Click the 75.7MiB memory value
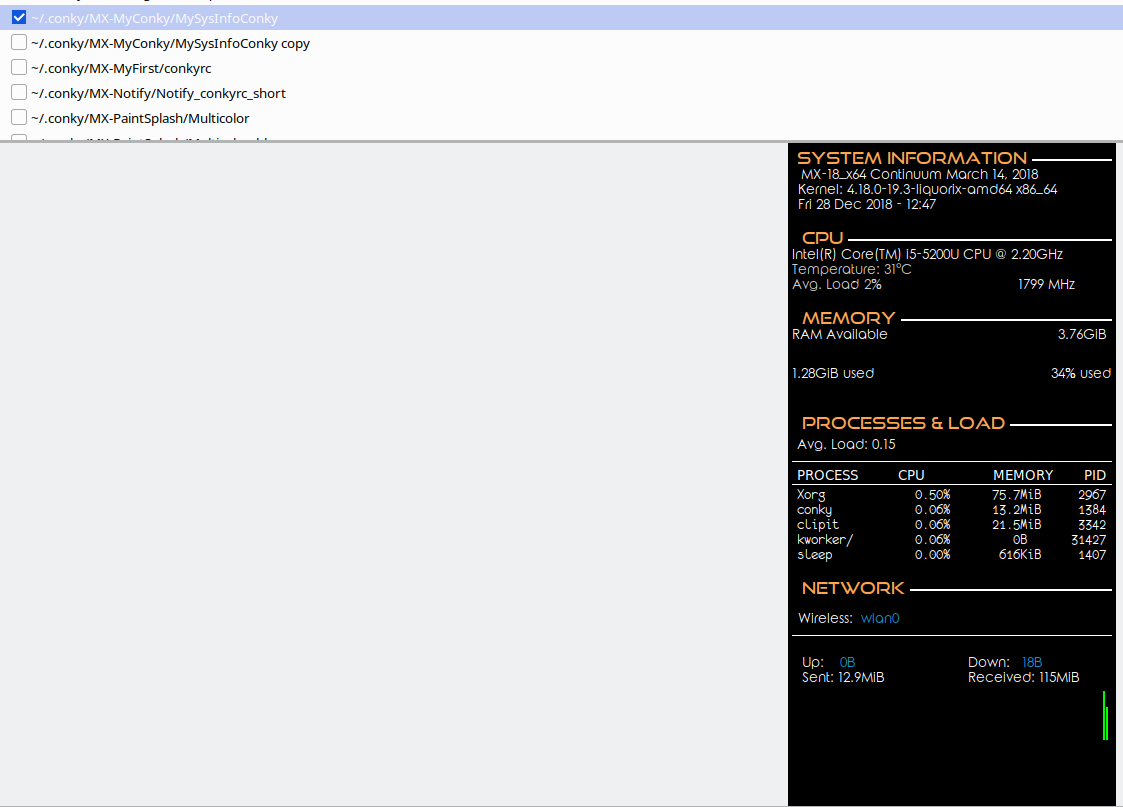1123x807 pixels. [1016, 495]
